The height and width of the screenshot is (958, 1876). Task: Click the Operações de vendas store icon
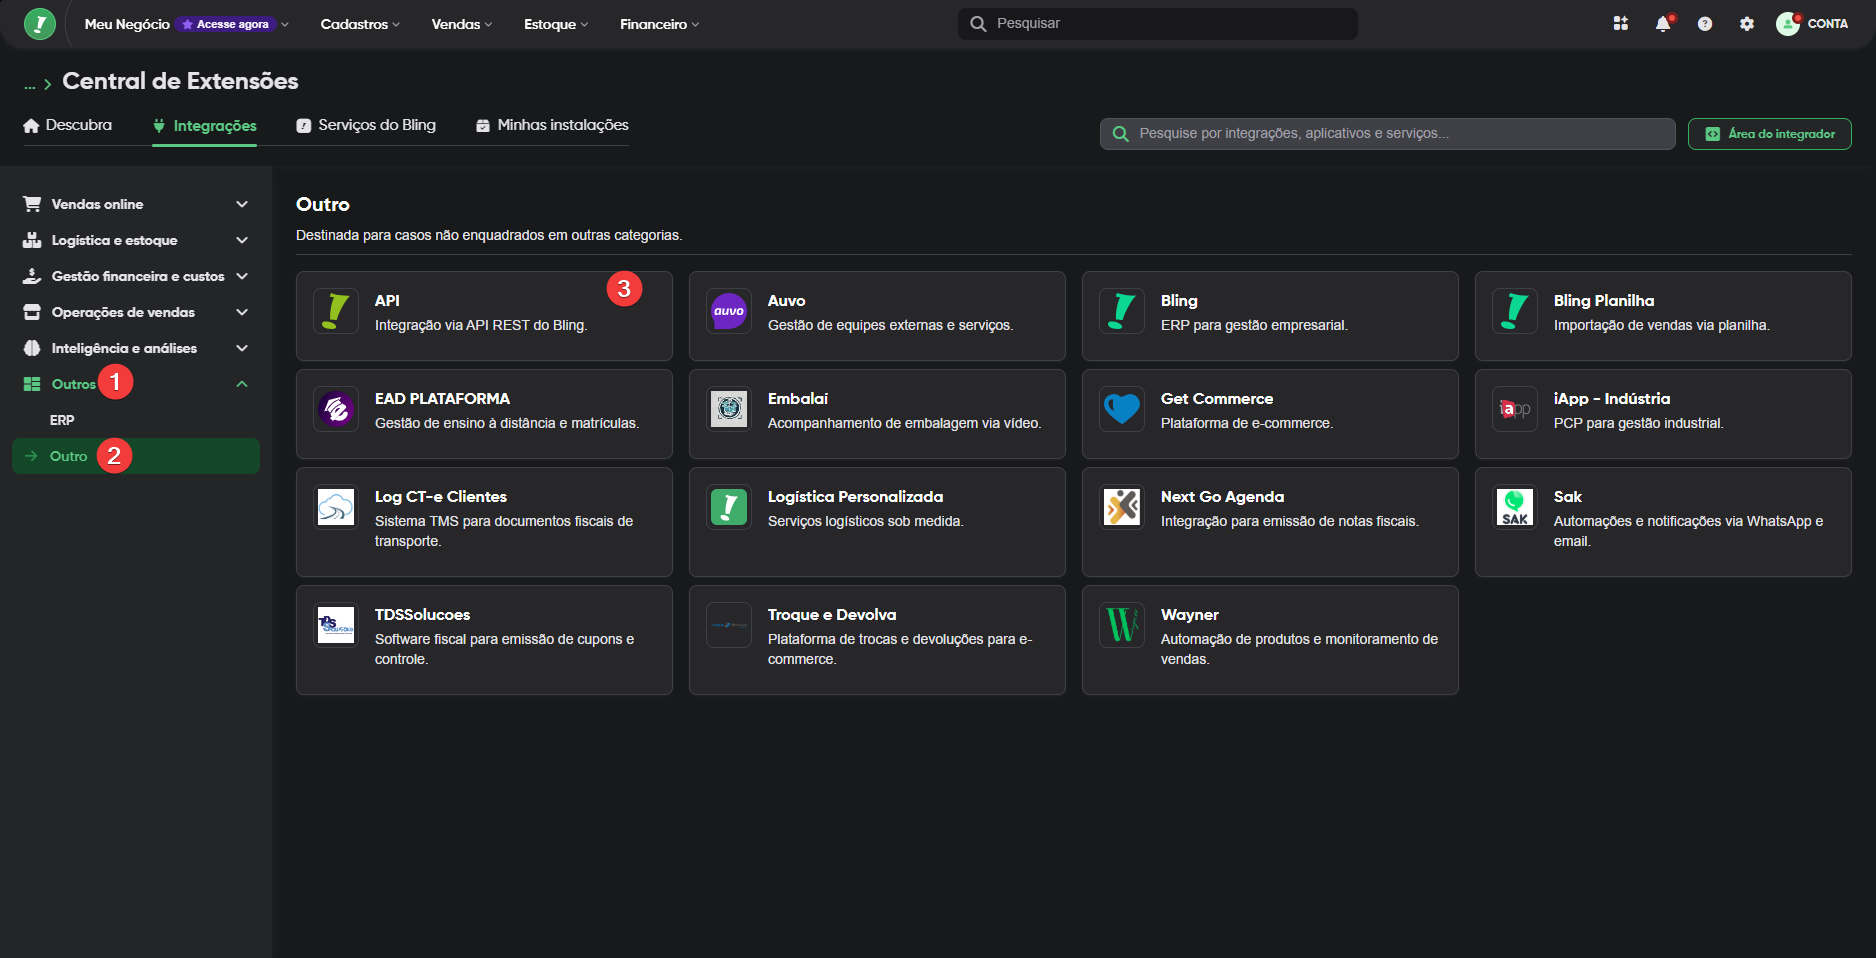pyautogui.click(x=32, y=312)
